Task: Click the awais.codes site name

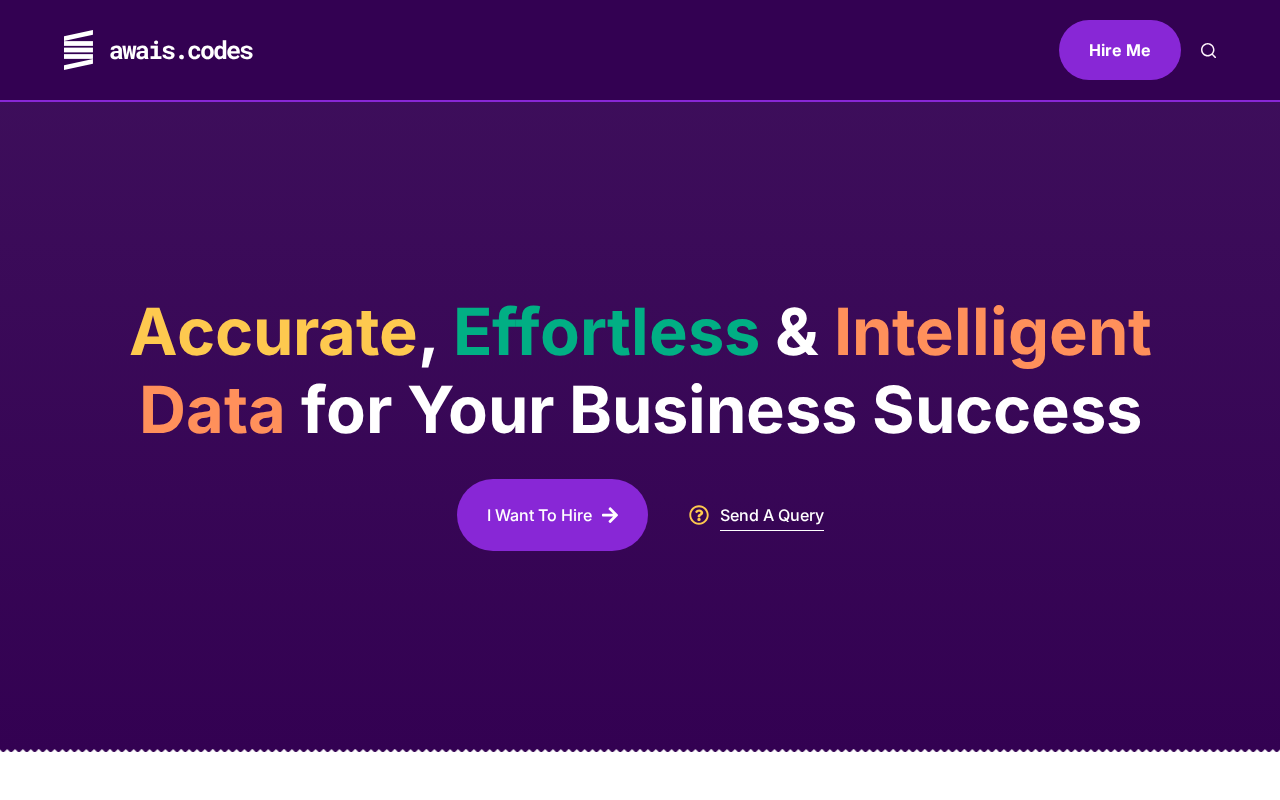Action: click(181, 50)
